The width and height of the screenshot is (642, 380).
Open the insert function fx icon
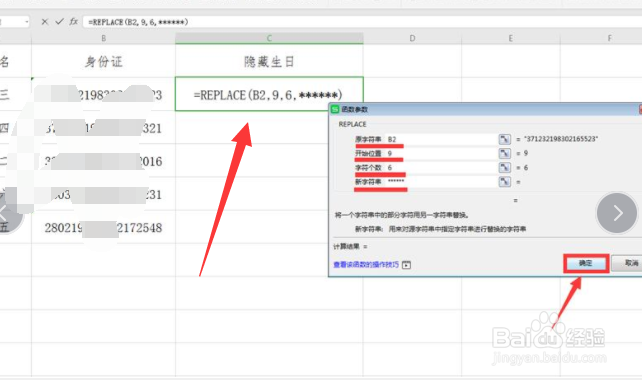tap(74, 21)
